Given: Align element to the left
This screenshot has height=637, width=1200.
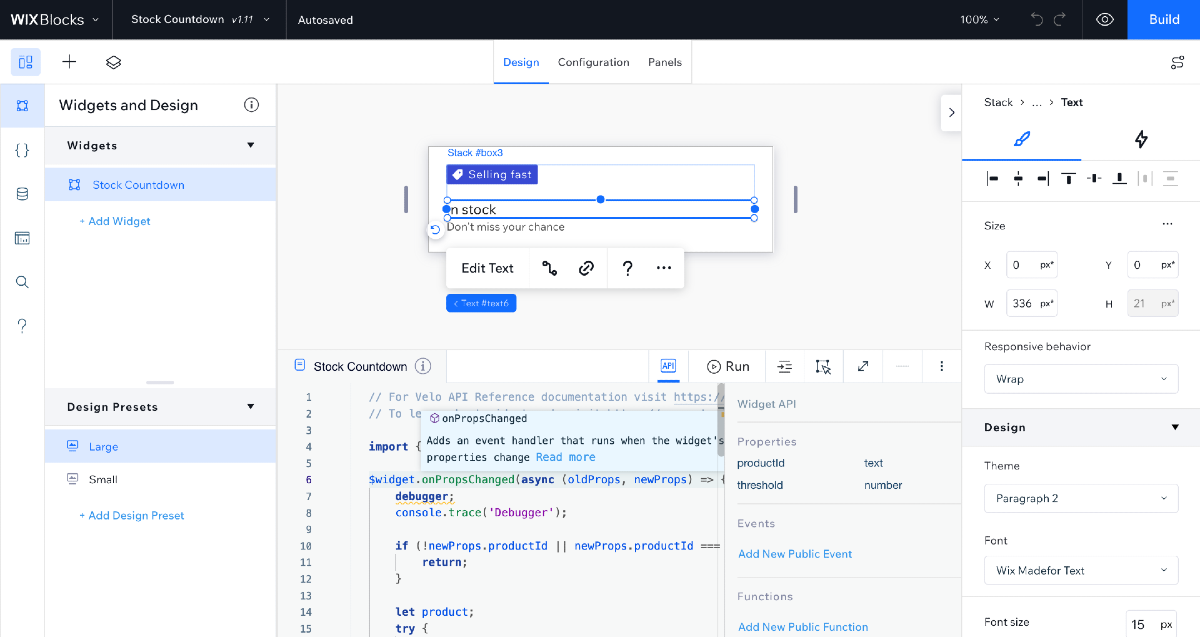Looking at the screenshot, I should pyautogui.click(x=993, y=178).
